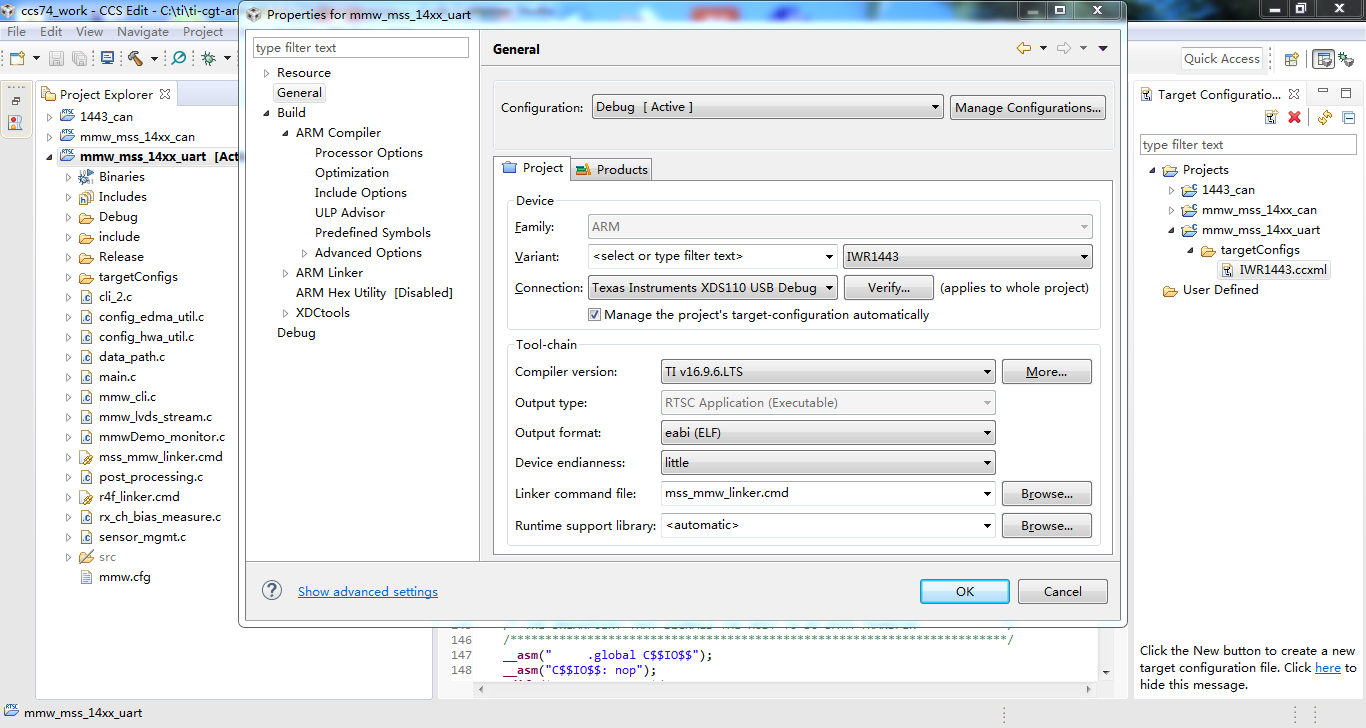Close the Target Configurations tab X
Viewport: 1366px width, 728px height.
1294,94
